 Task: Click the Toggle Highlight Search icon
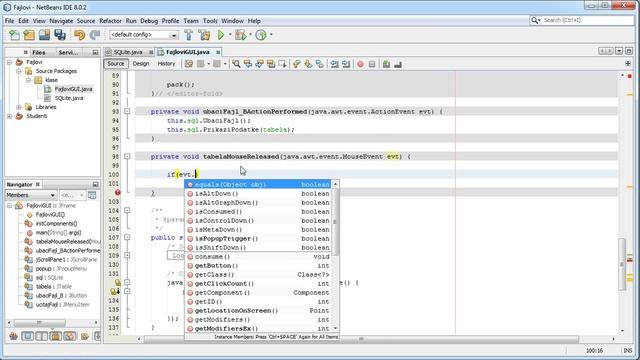point(271,64)
